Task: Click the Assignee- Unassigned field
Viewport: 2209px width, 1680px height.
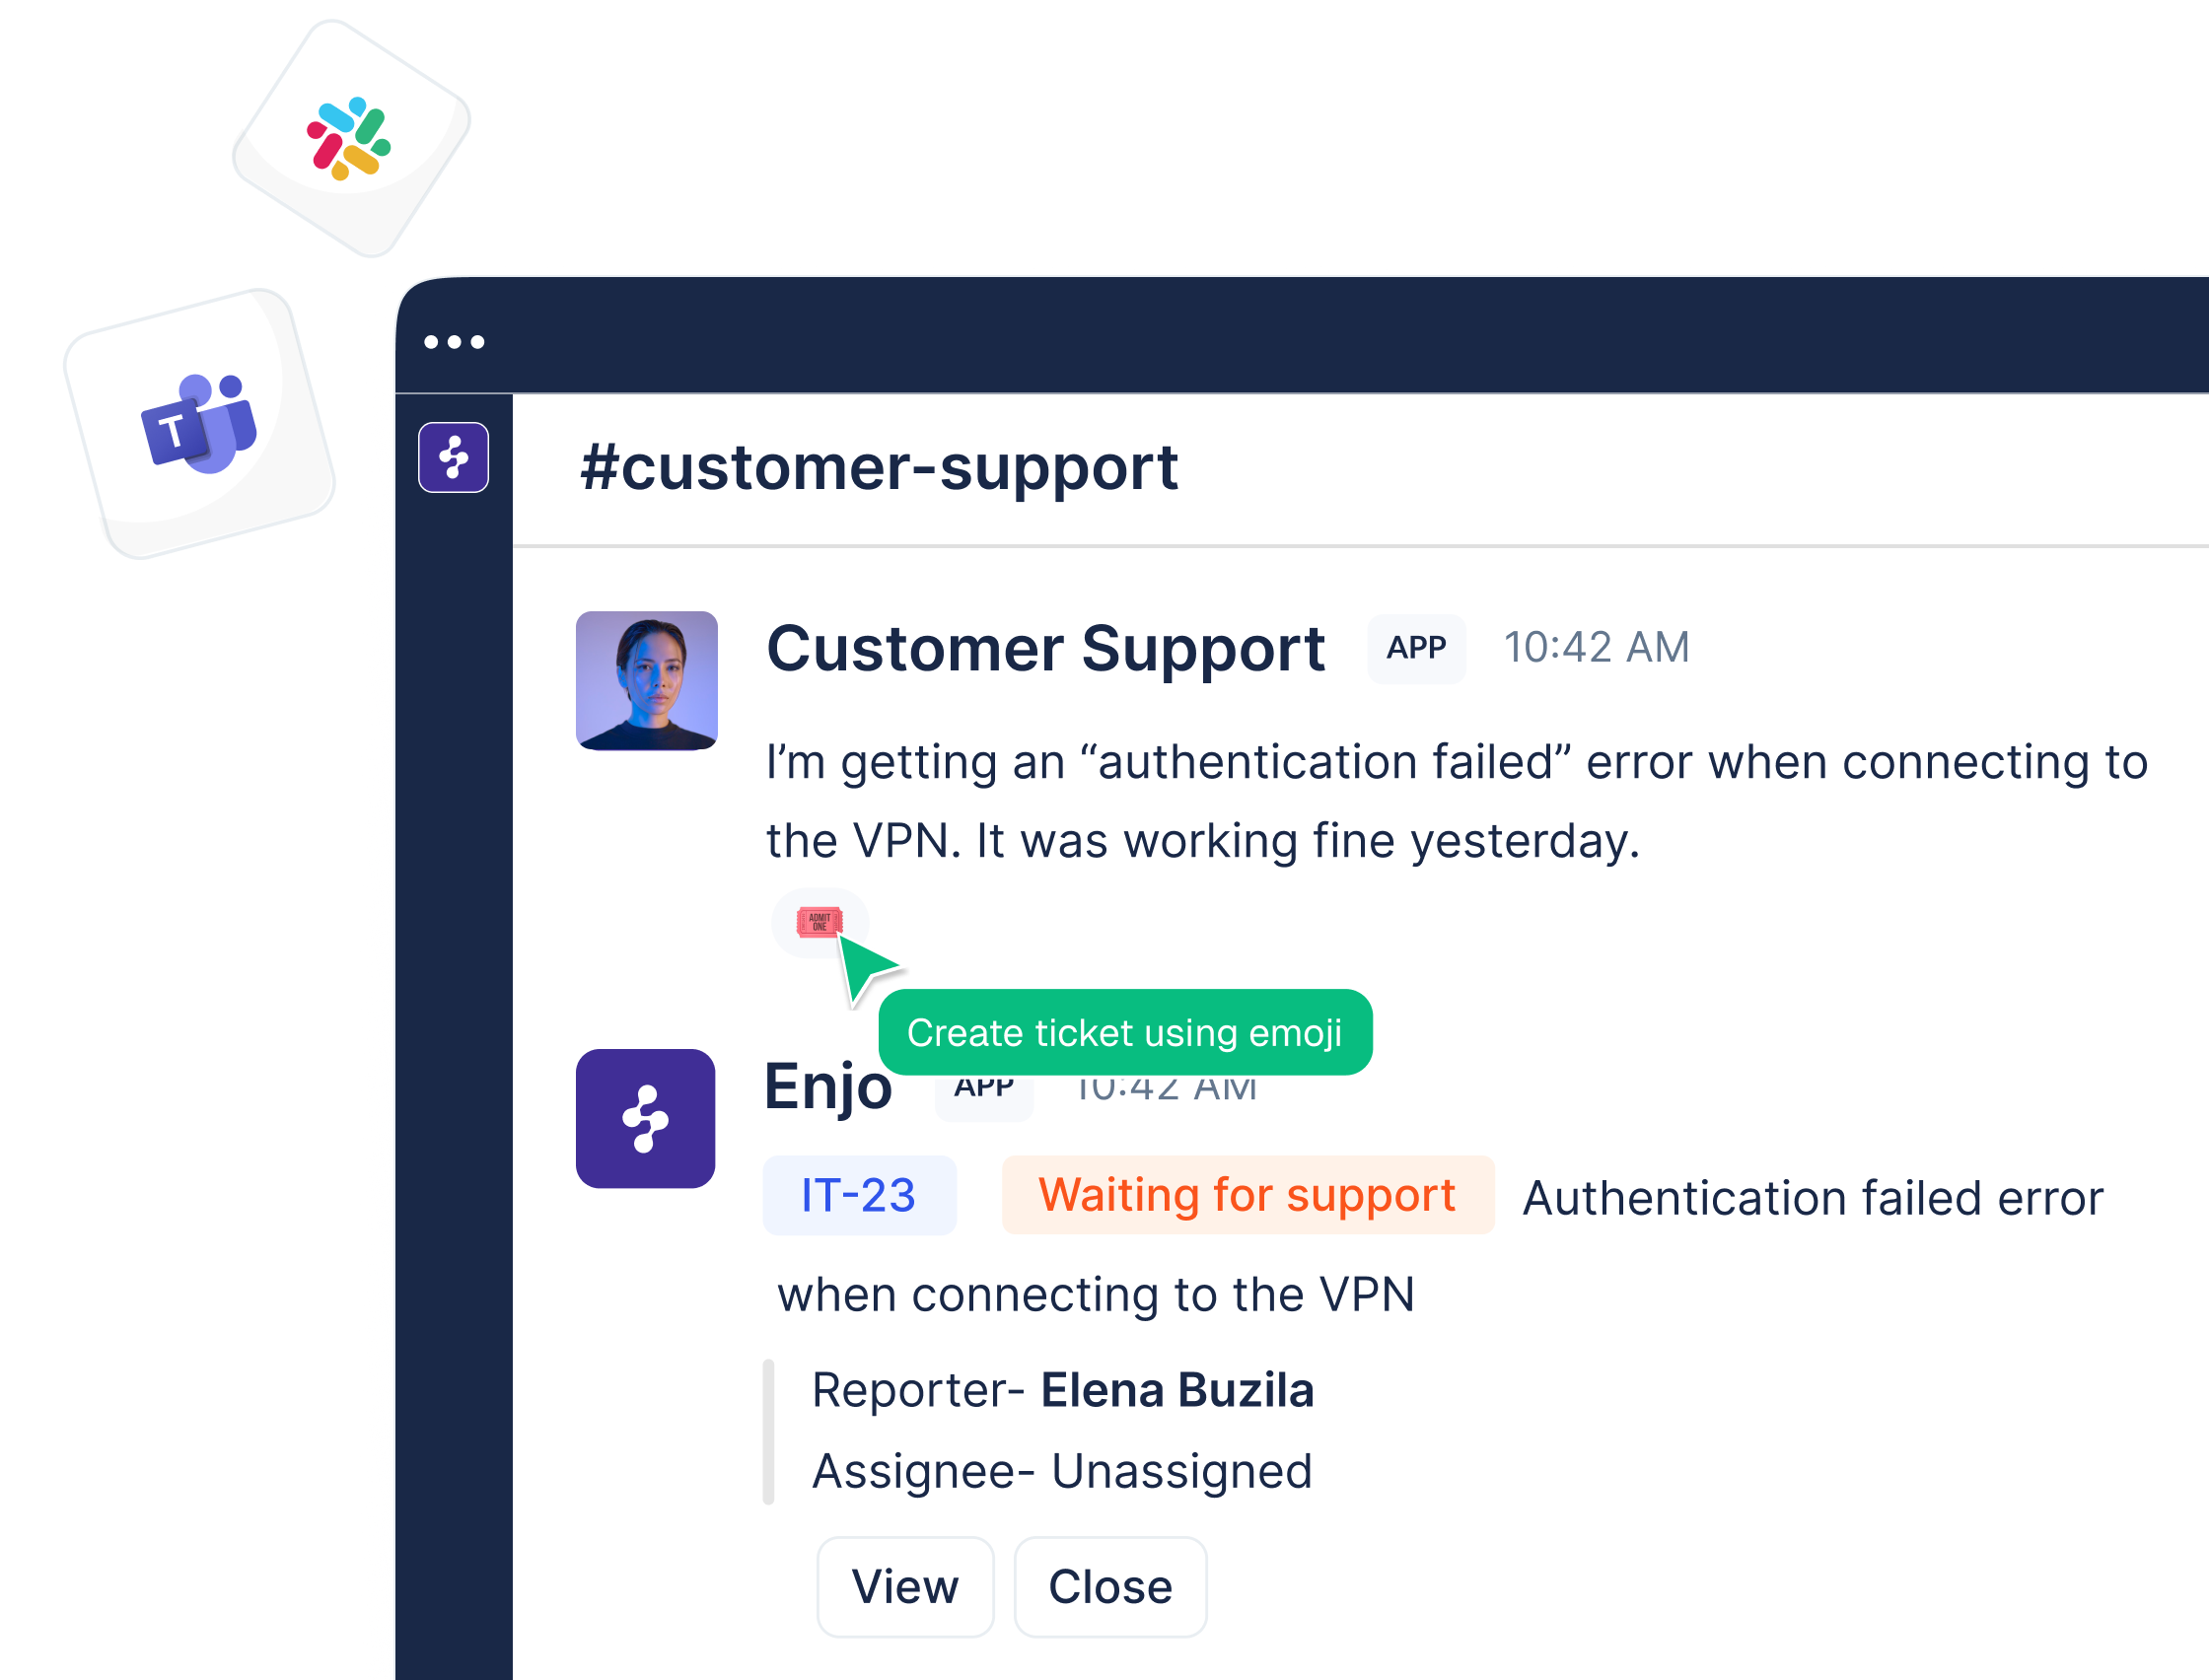Action: 1062,1471
